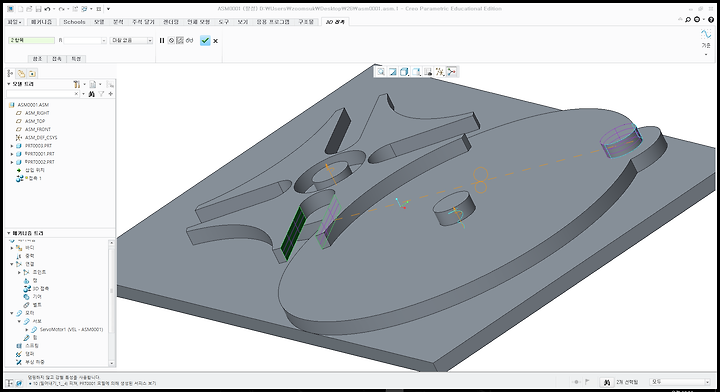This screenshot has height=392, width=720.
Task: Select ASM0001.ASM in the model tree
Action: point(33,105)
